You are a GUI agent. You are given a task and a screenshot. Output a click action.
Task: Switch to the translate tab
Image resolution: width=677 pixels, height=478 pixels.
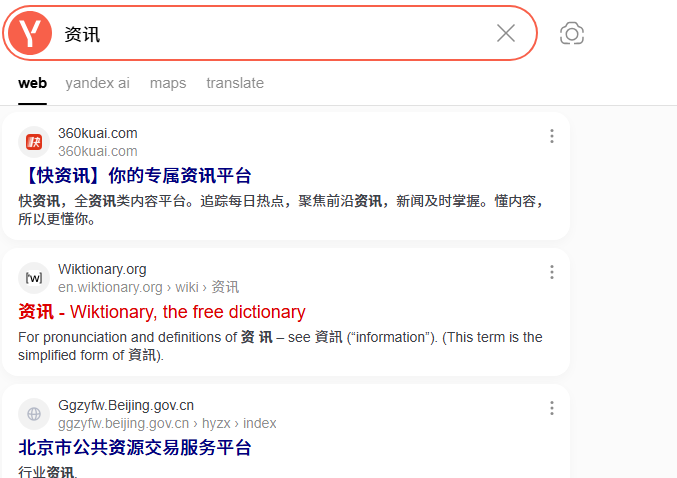(x=235, y=83)
